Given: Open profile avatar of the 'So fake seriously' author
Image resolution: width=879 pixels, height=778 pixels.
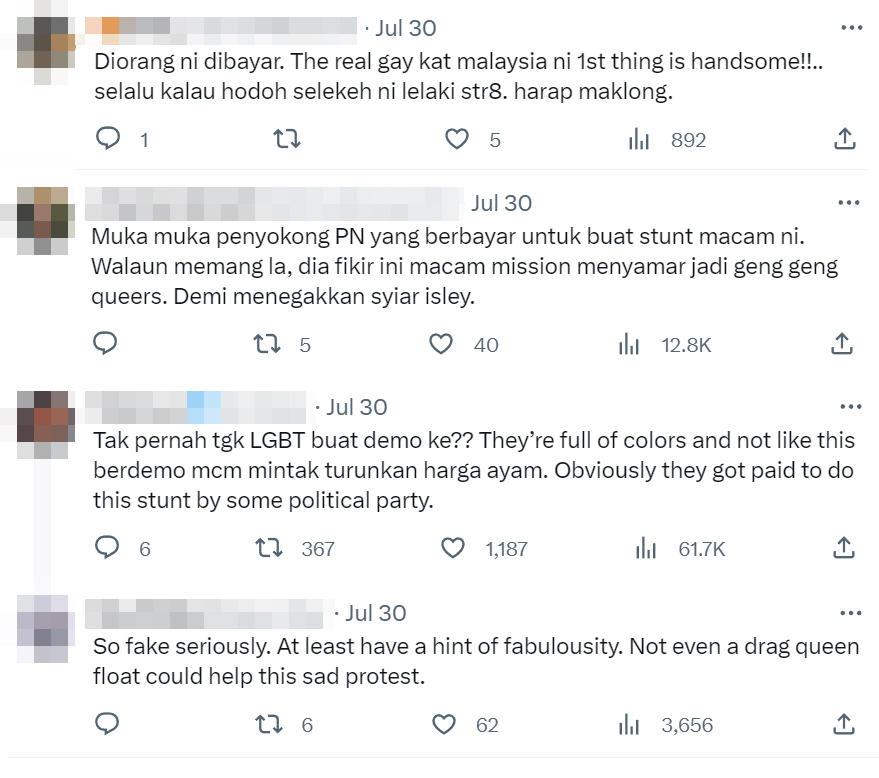Looking at the screenshot, I should 43,629.
